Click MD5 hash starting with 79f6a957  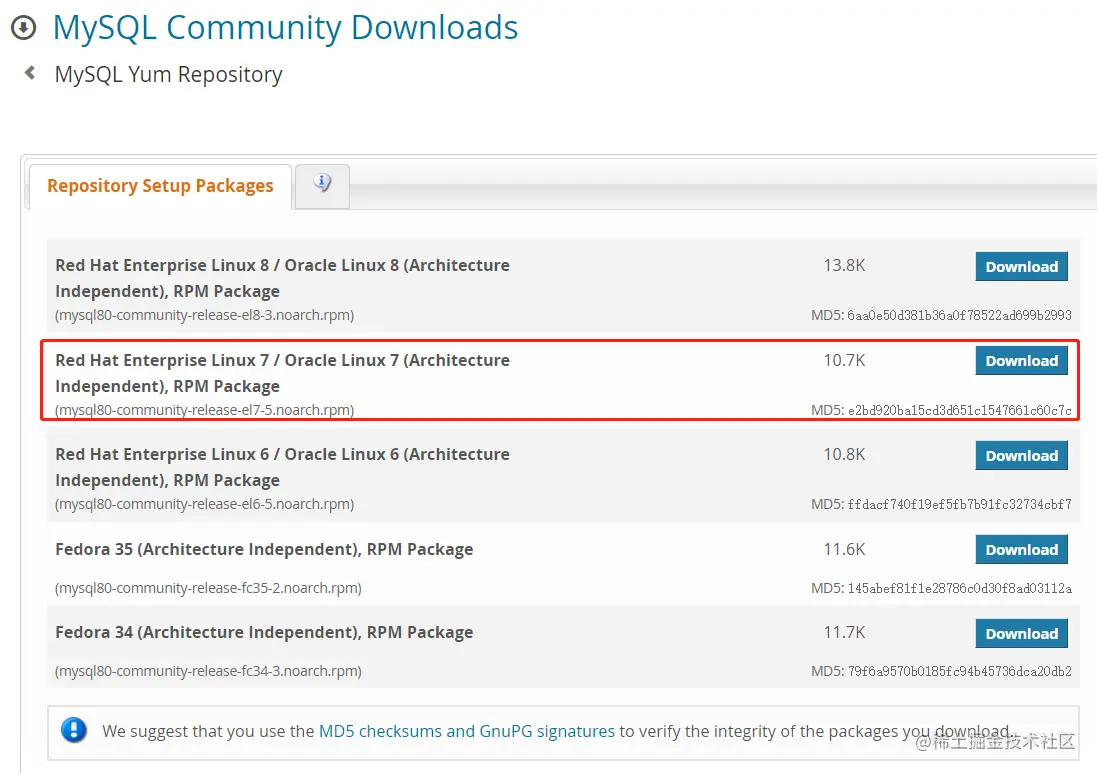point(959,672)
